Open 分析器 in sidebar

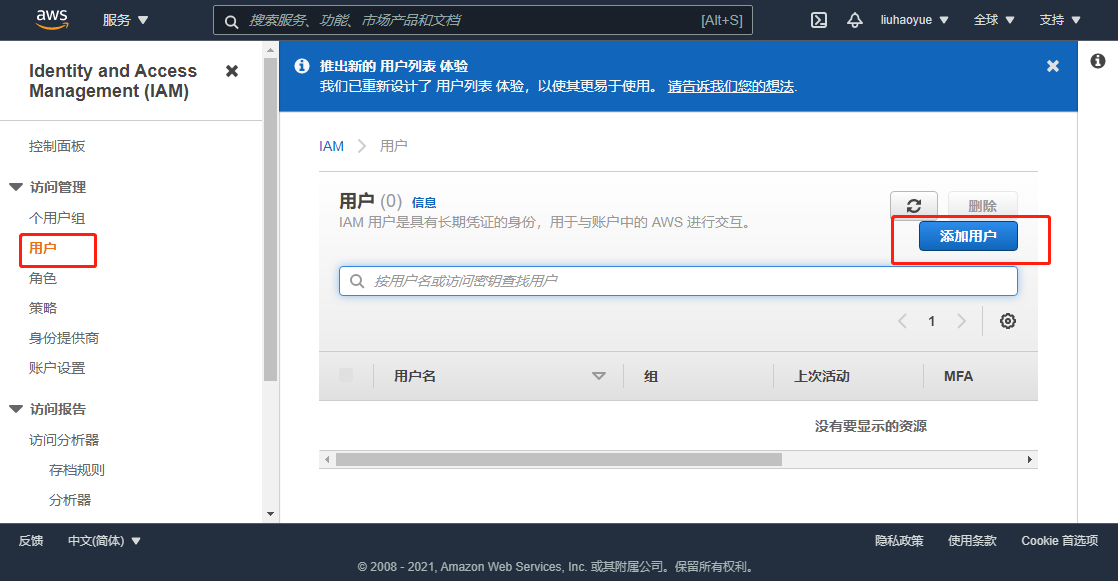[x=70, y=500]
